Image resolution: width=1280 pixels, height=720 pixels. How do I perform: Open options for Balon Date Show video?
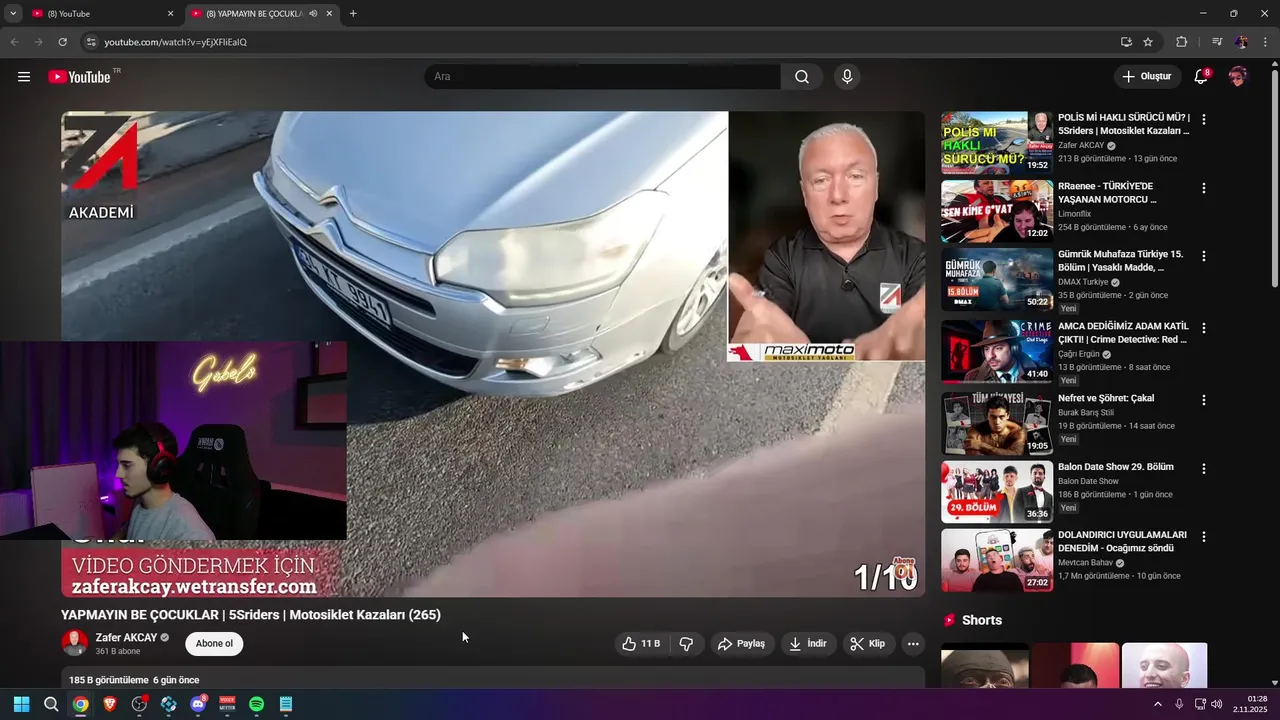click(x=1204, y=468)
